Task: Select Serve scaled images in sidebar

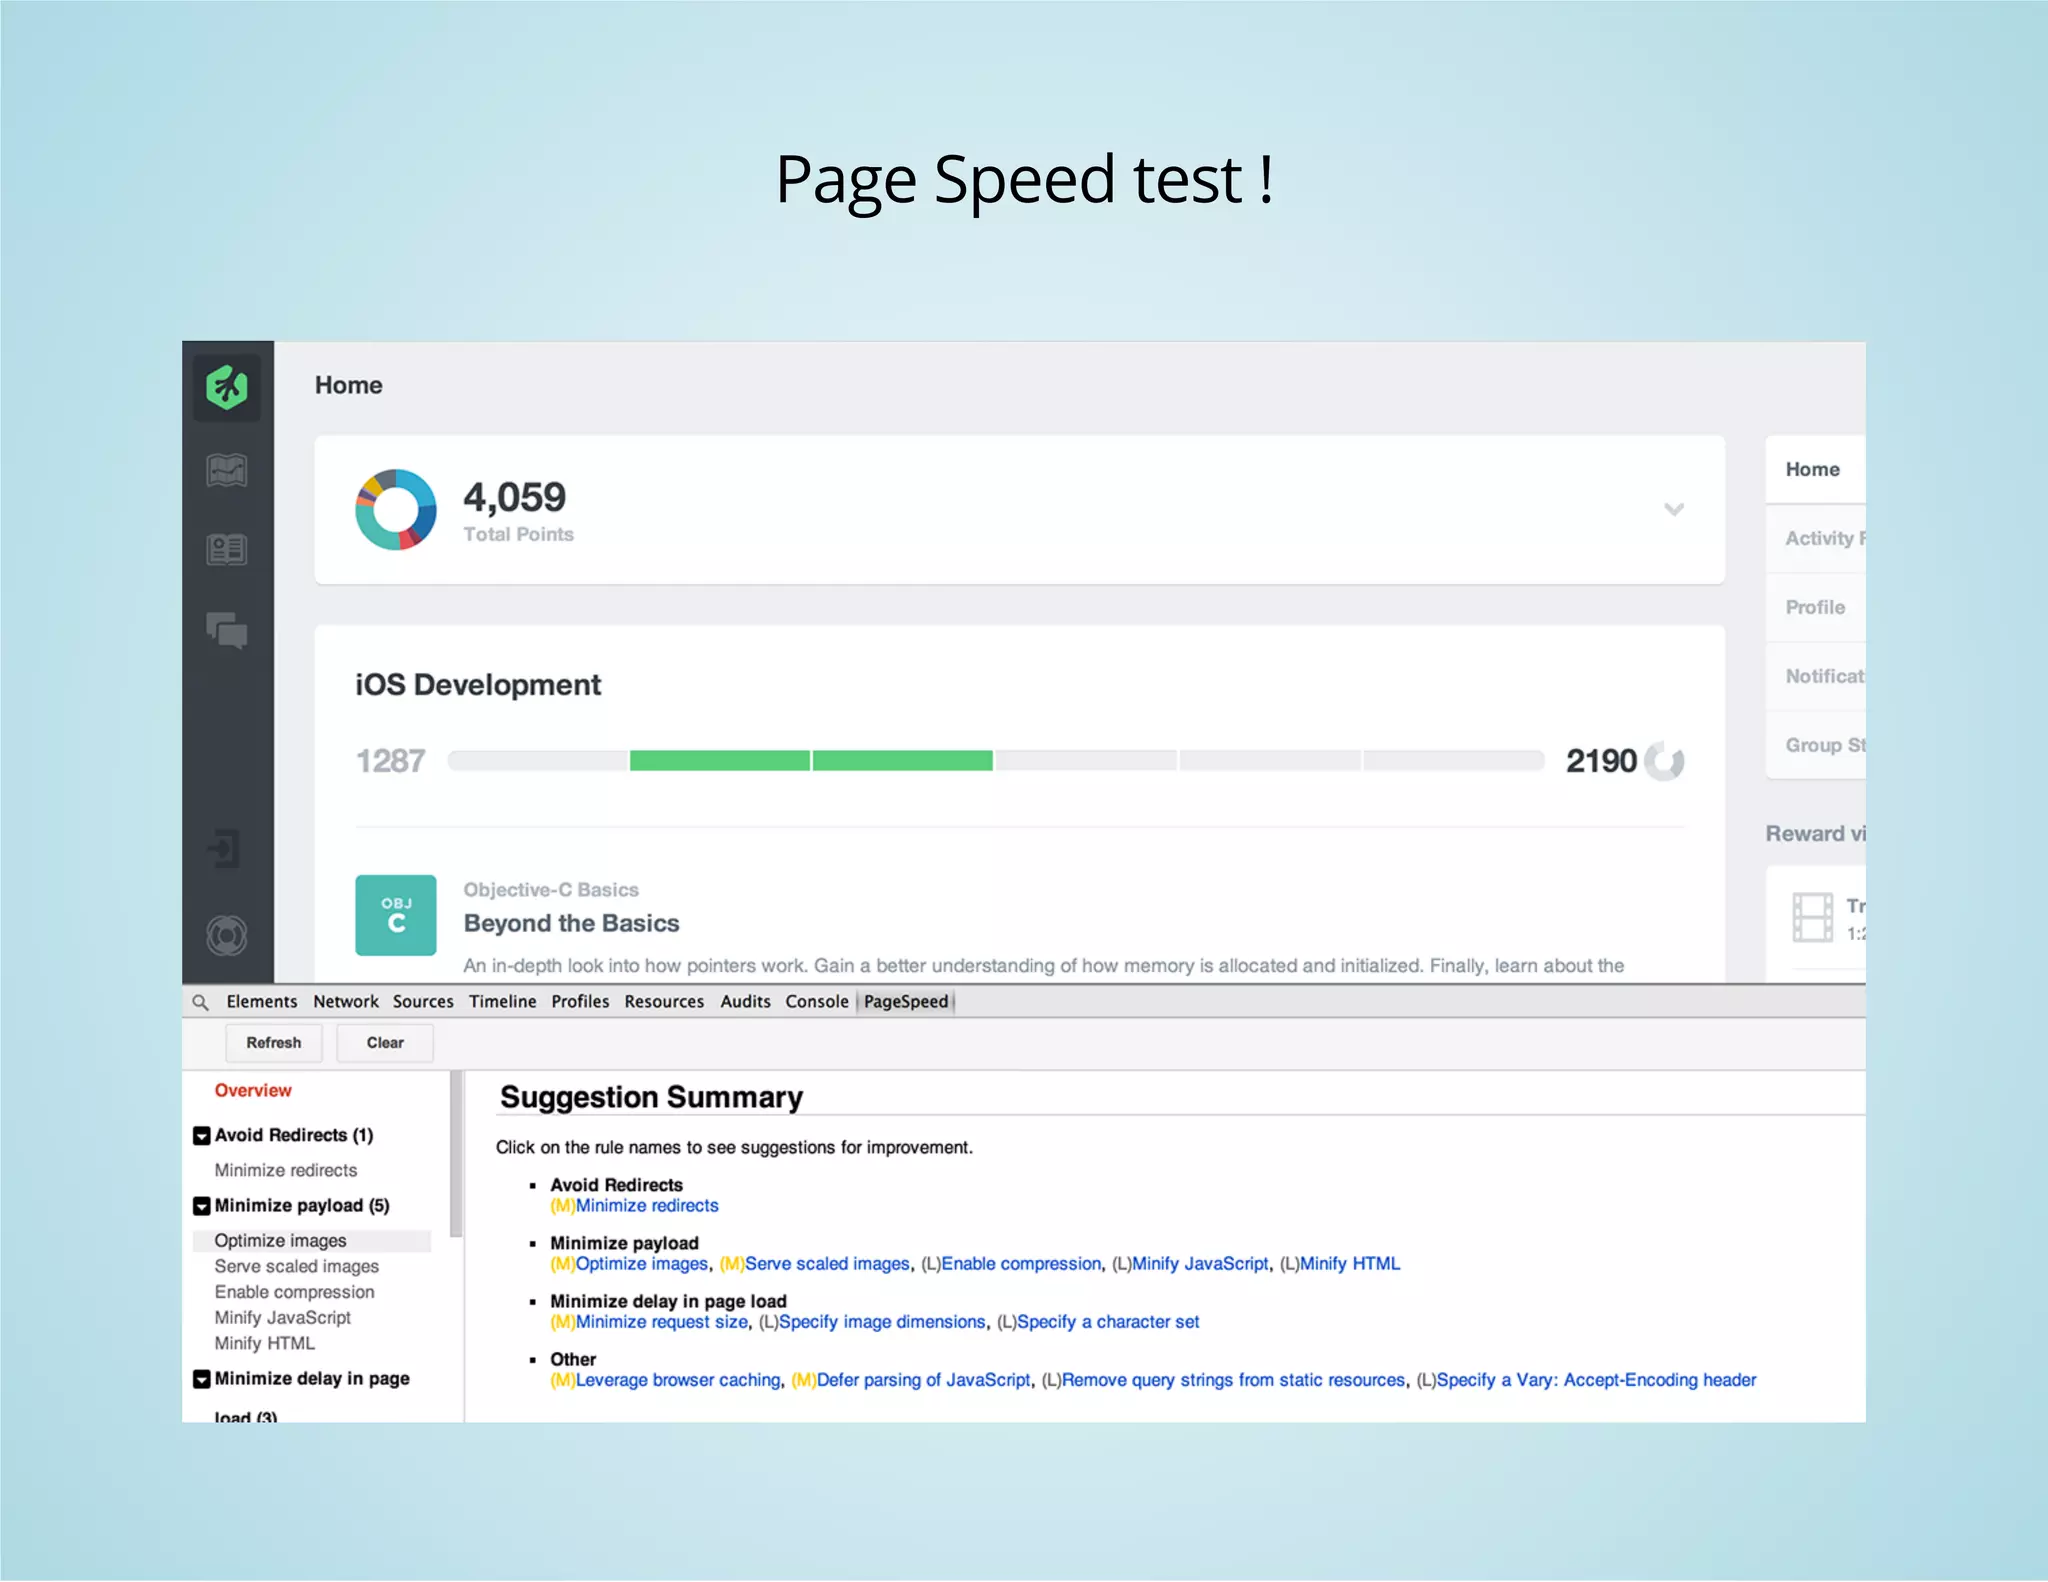Action: 297,1266
